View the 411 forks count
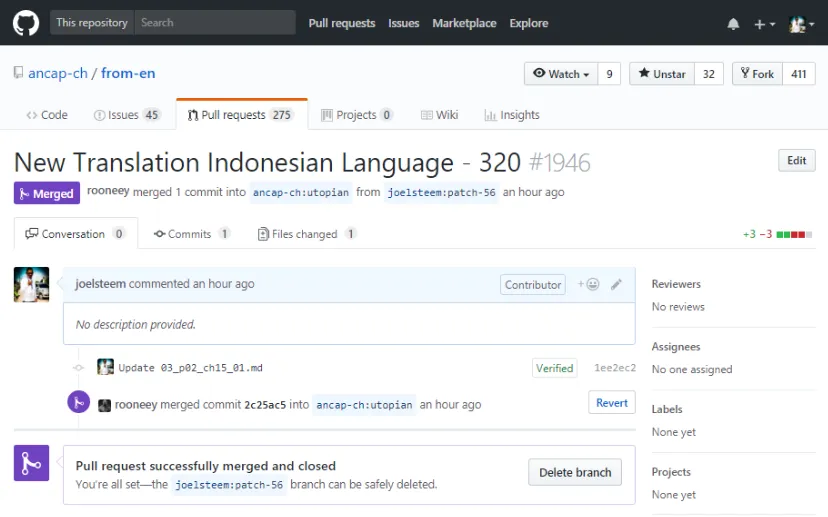Viewport: 828px width, 517px height. (798, 74)
